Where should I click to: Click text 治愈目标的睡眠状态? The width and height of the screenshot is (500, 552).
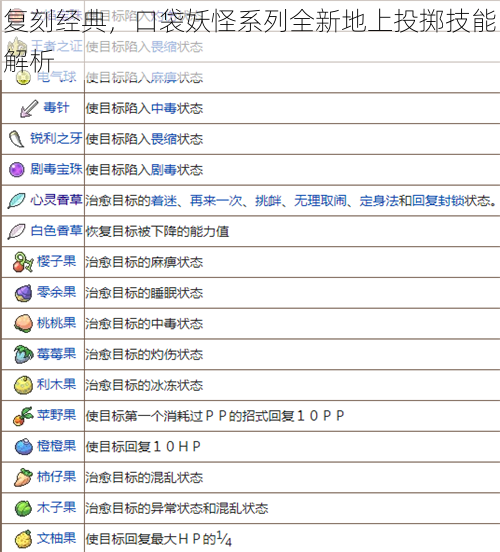[144, 293]
